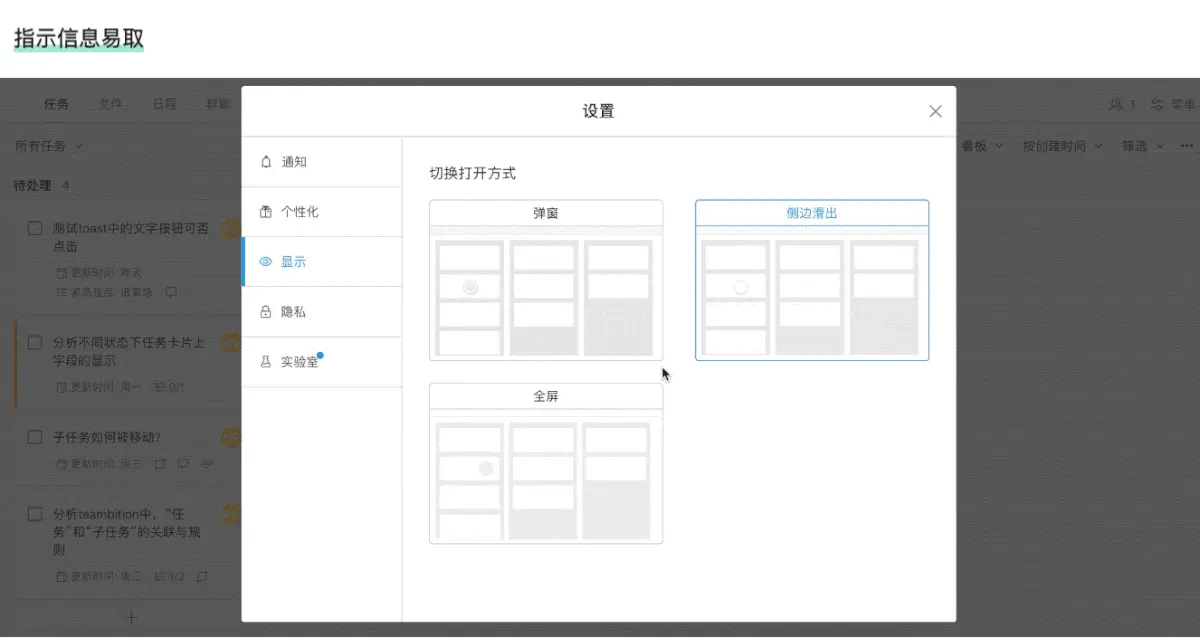Image resolution: width=1200 pixels, height=638 pixels.
Task: Switch to the 文件 tab behind dialog
Action: point(110,104)
